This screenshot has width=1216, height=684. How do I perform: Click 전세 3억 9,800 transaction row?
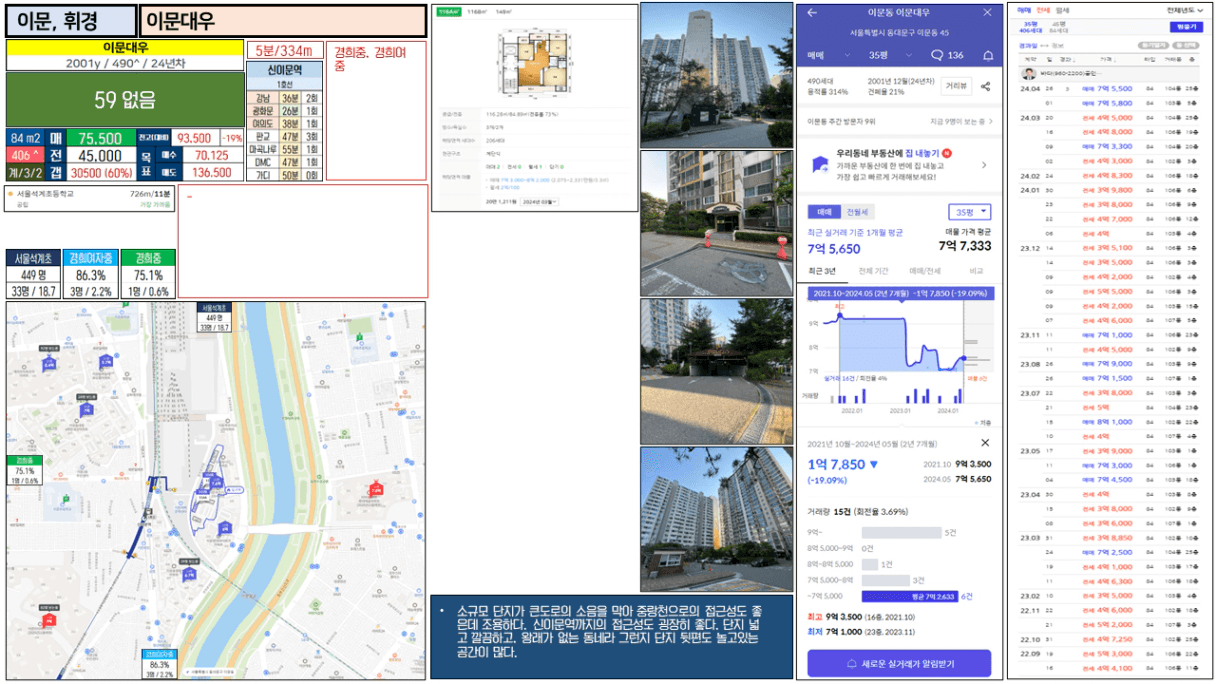pos(1109,190)
